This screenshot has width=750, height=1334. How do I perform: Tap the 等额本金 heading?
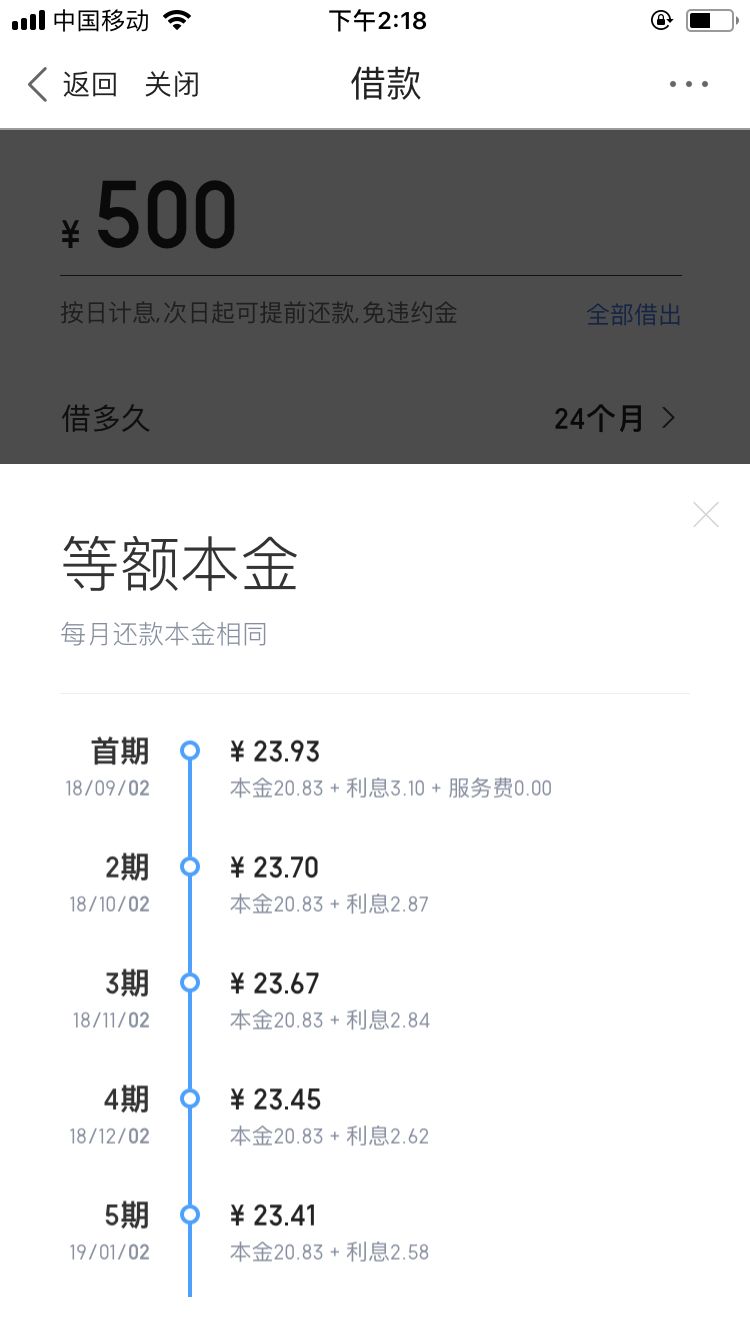[x=180, y=565]
